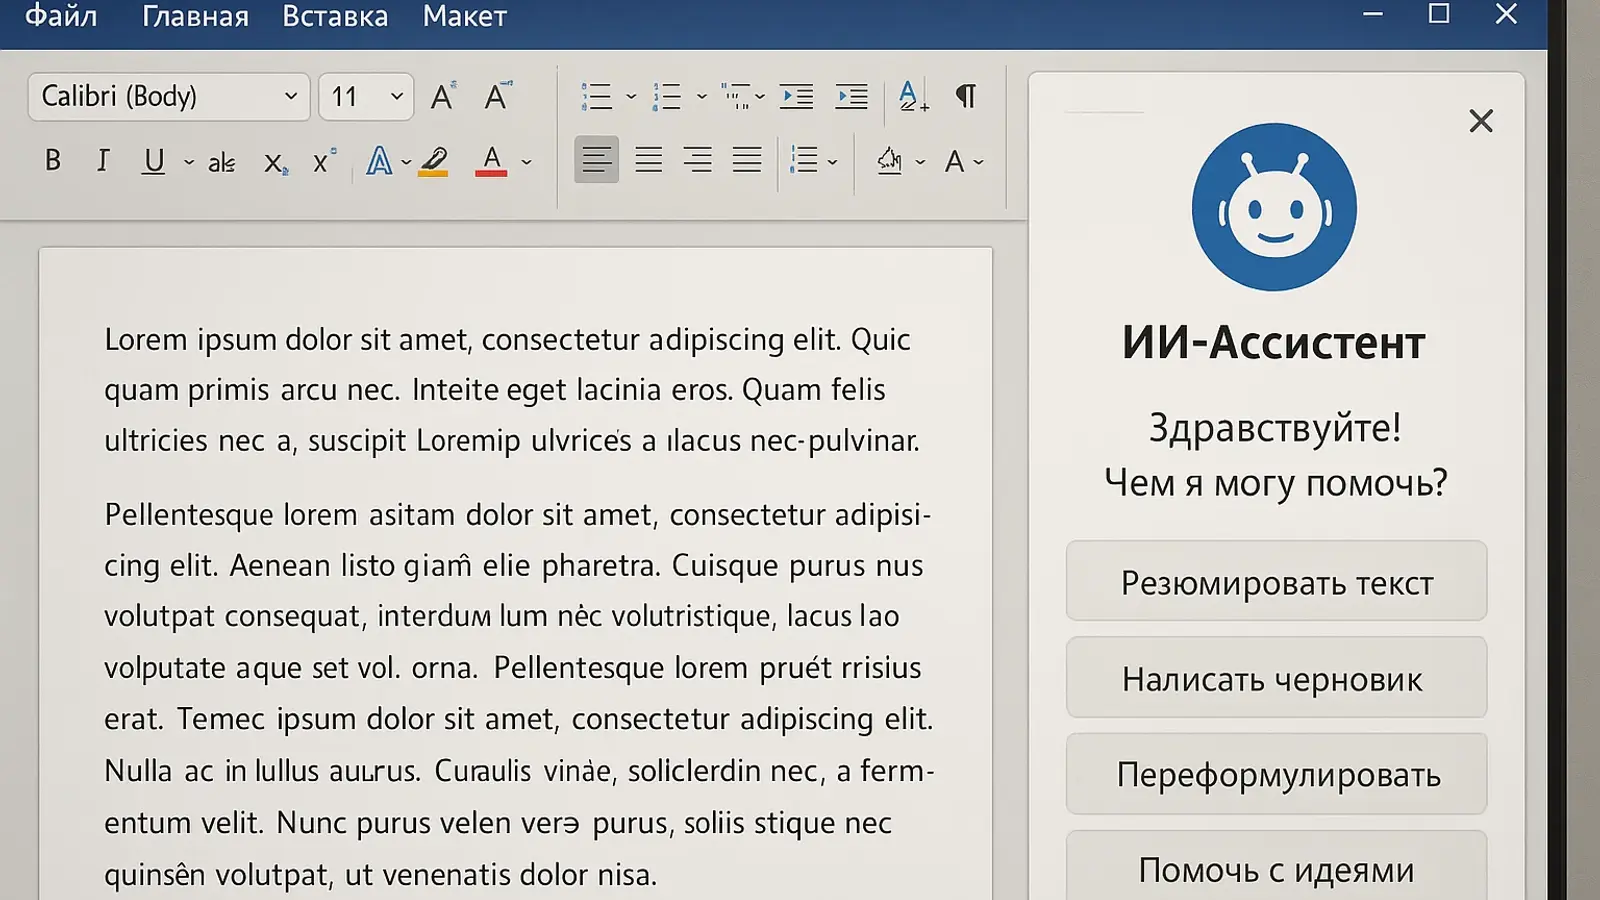Expand the numbered list style arrow

click(701, 97)
